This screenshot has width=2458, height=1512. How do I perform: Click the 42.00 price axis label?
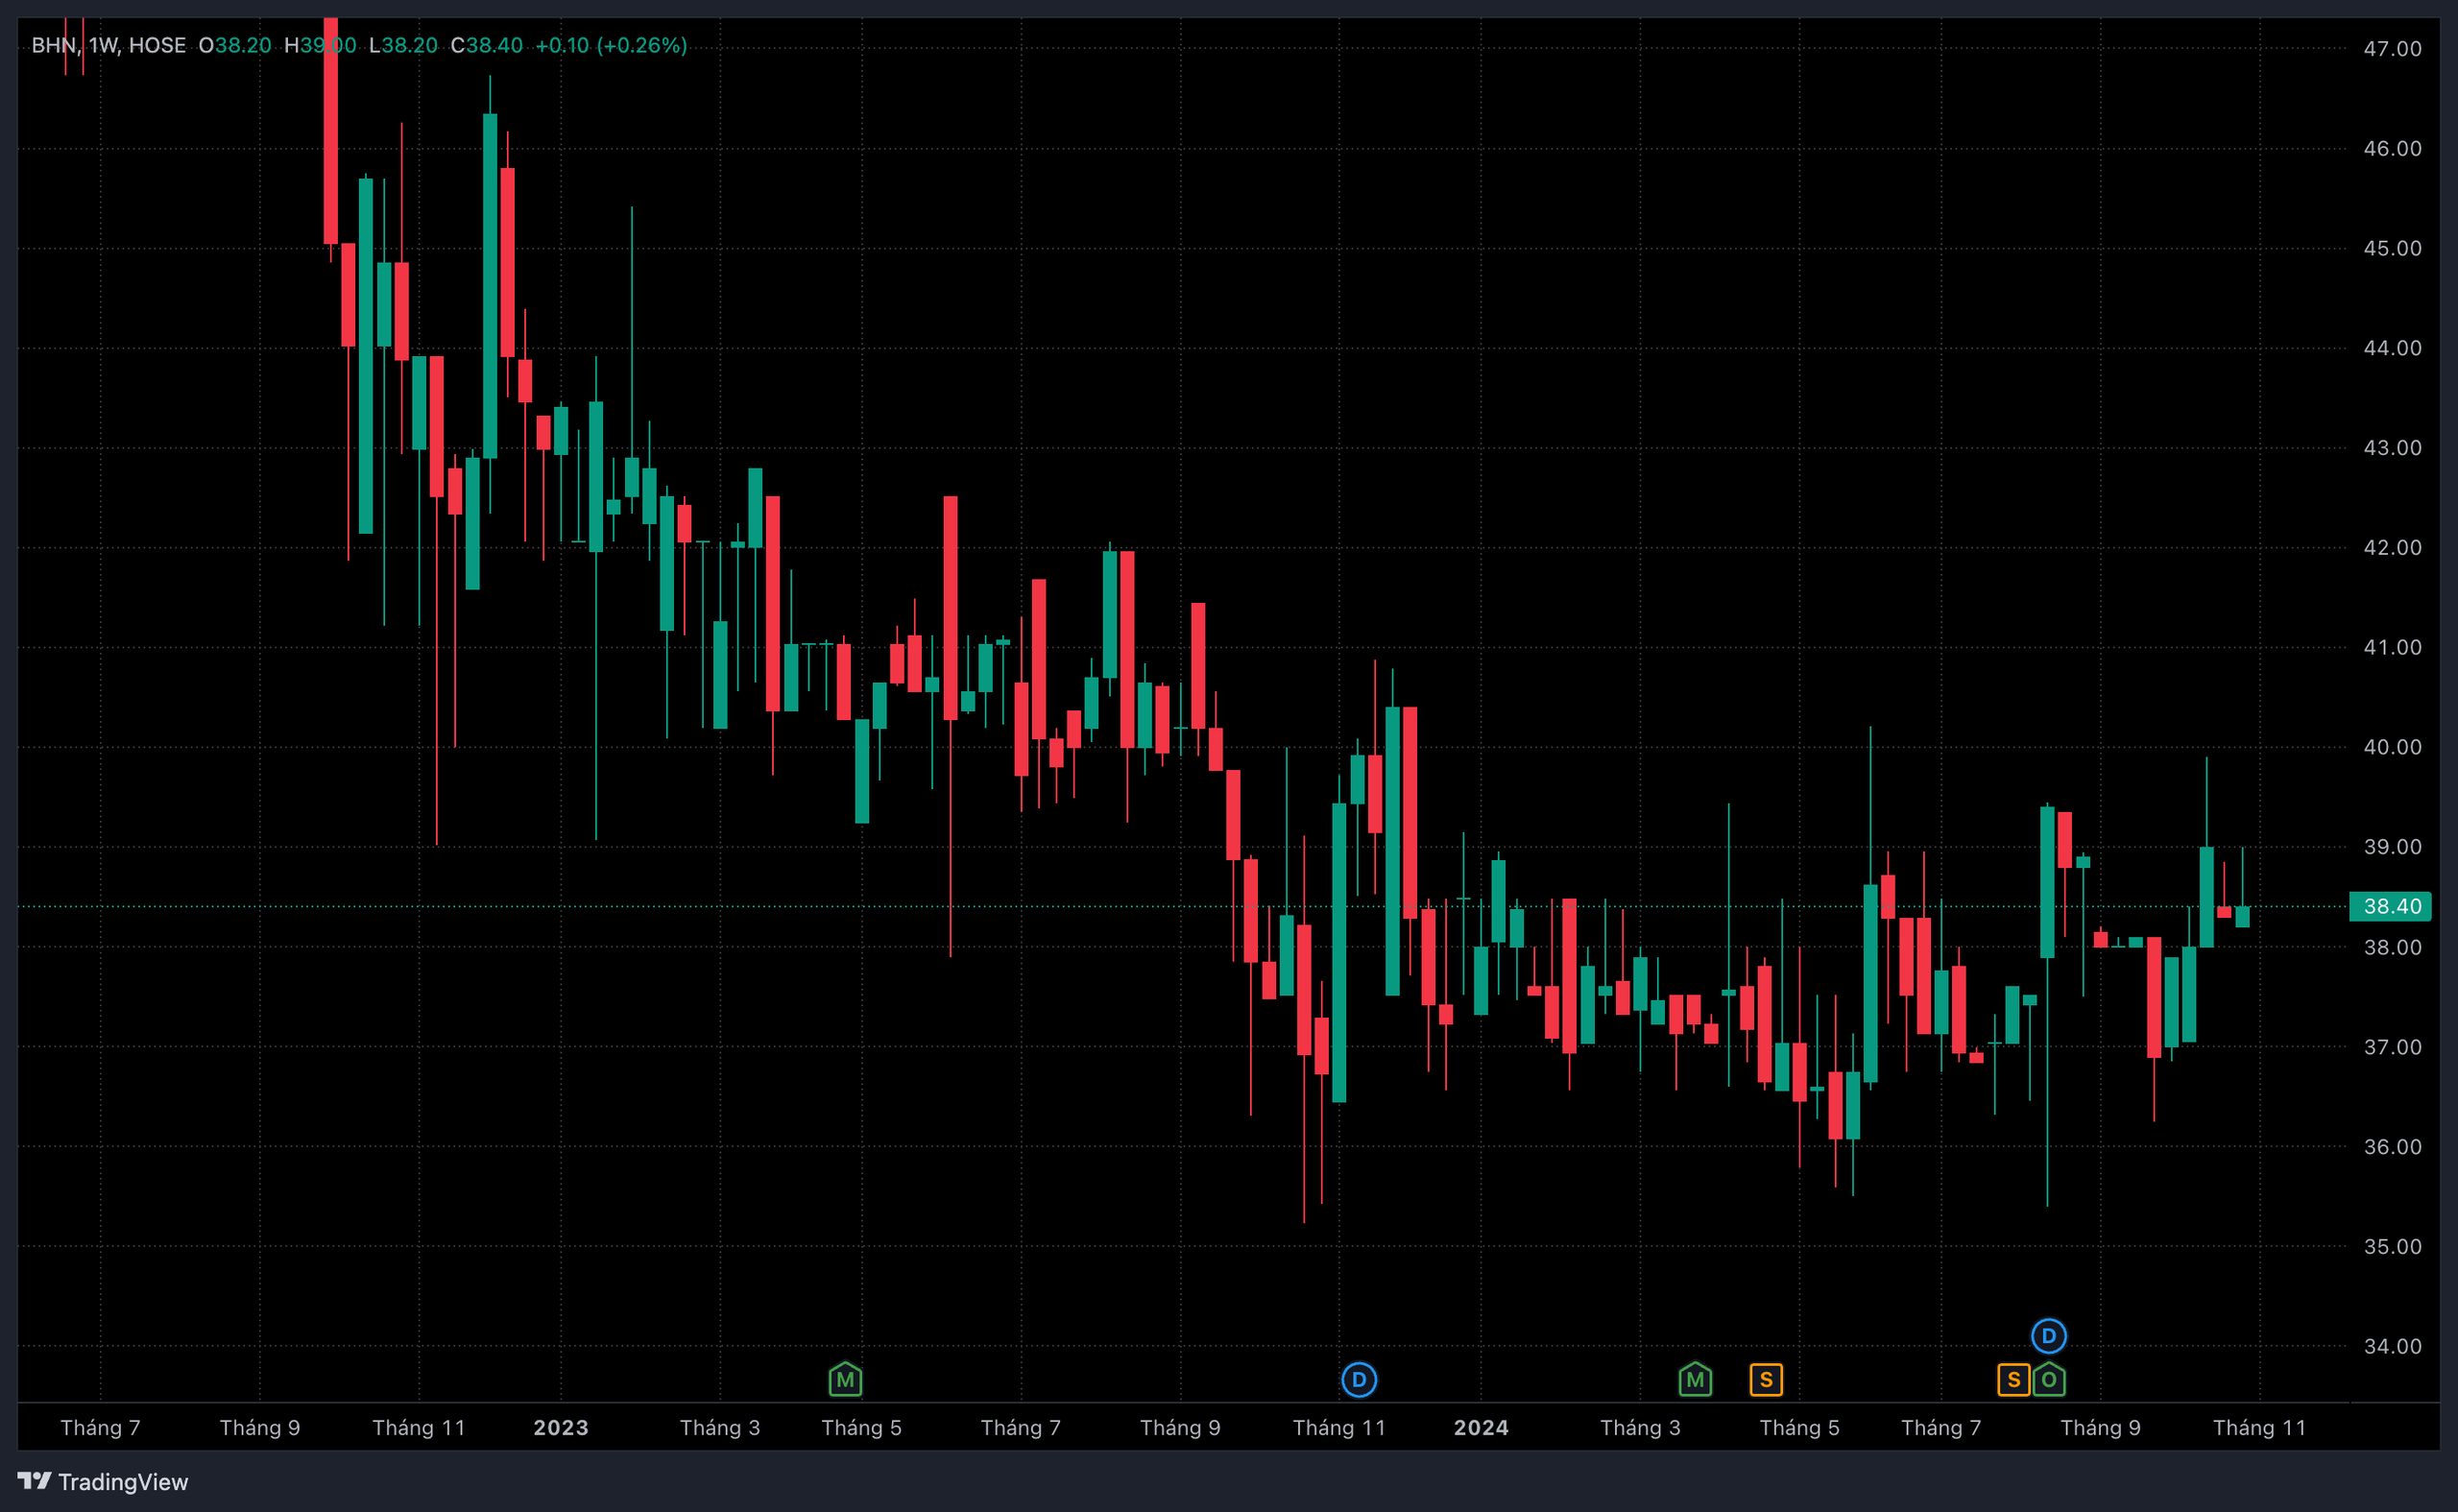pyautogui.click(x=2392, y=548)
